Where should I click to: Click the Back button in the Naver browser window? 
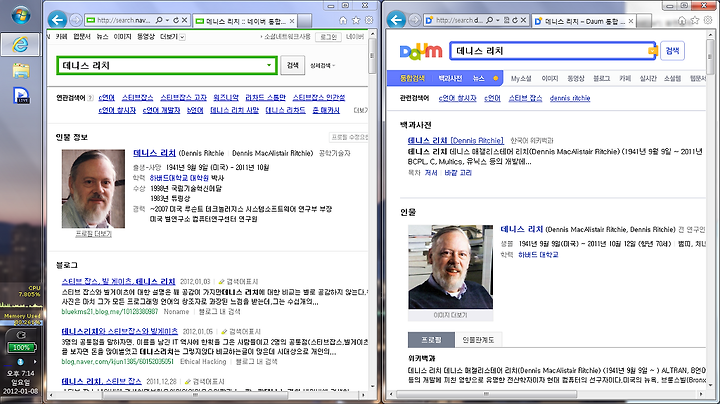[57, 20]
